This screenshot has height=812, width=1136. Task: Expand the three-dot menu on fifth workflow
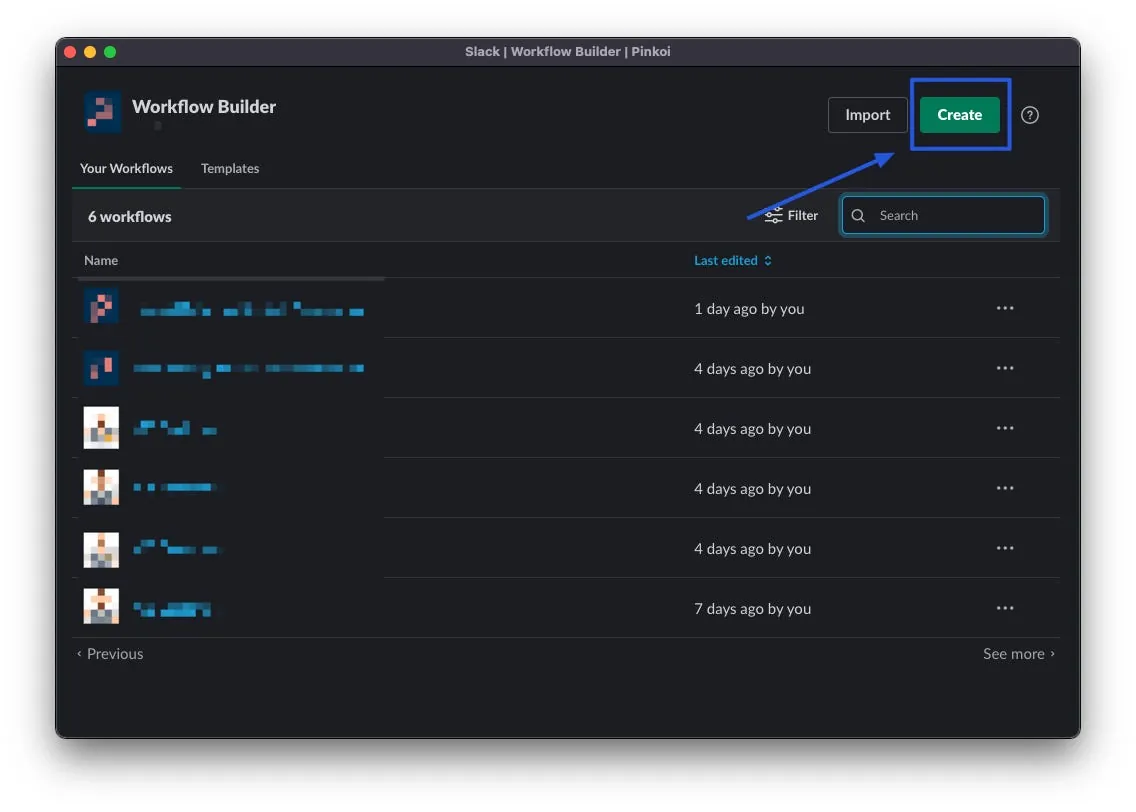[1005, 548]
